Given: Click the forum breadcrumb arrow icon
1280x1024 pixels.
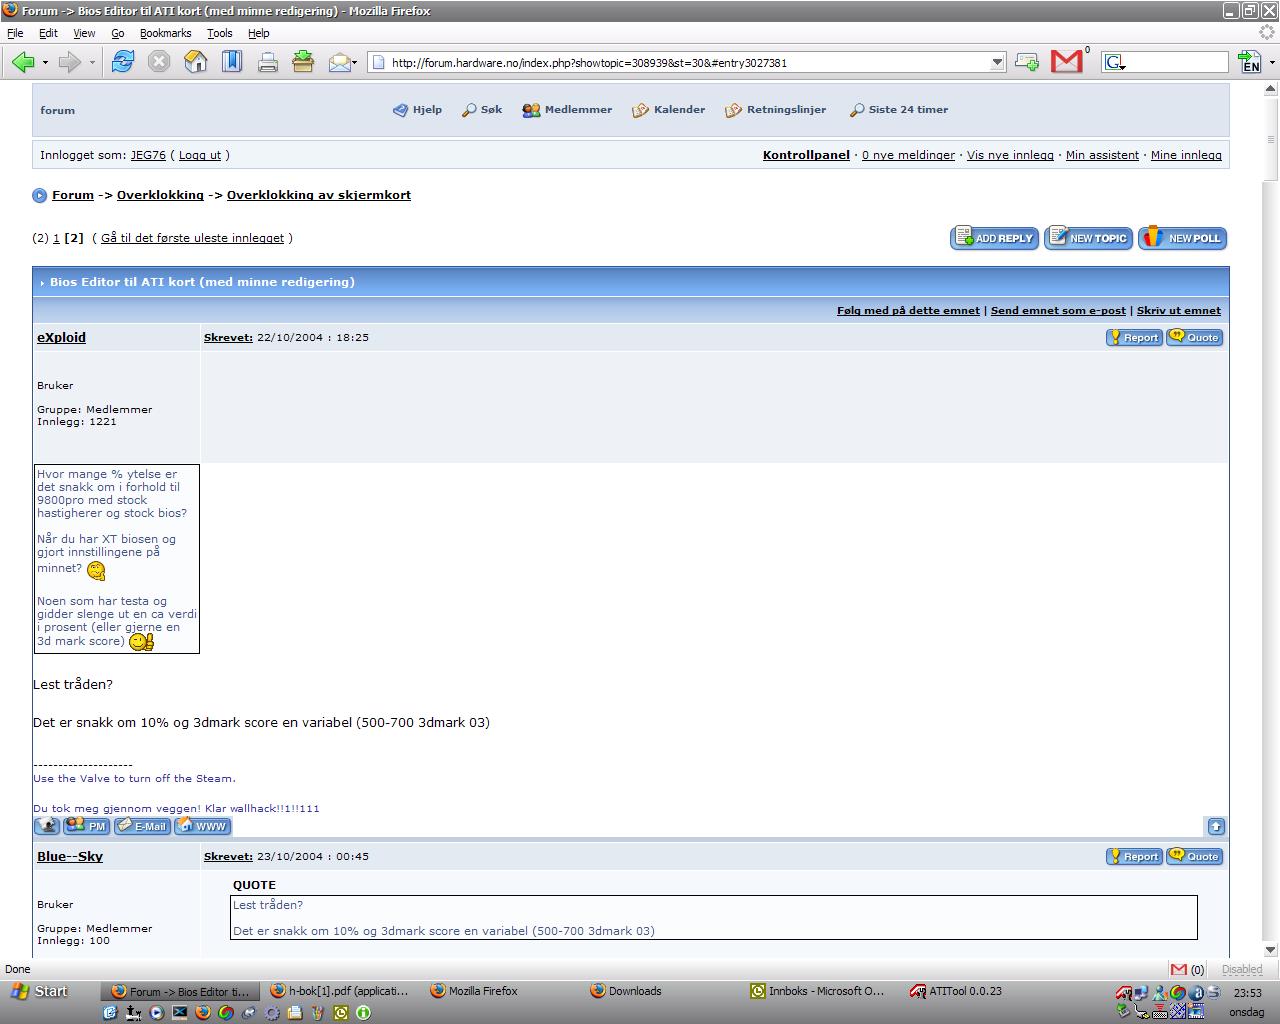Looking at the screenshot, I should [40, 195].
